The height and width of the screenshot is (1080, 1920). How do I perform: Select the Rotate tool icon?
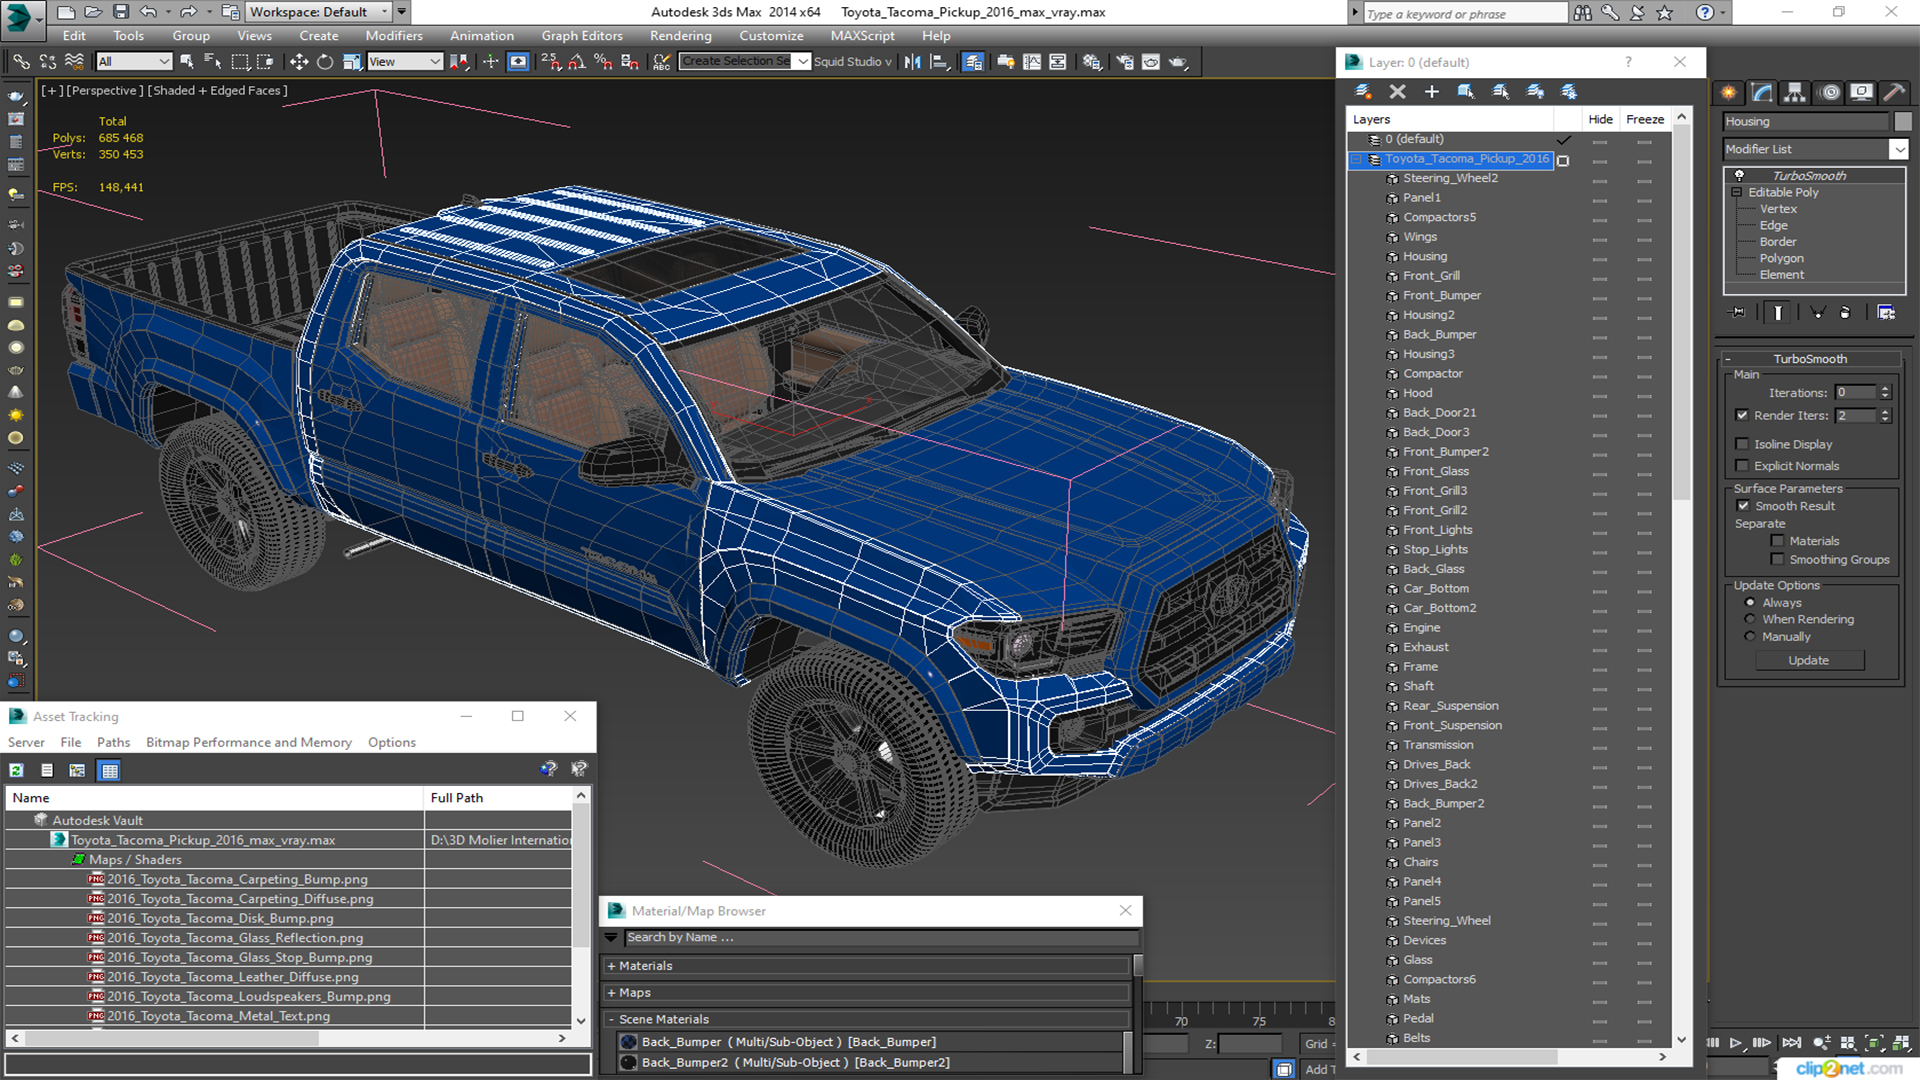tap(325, 62)
